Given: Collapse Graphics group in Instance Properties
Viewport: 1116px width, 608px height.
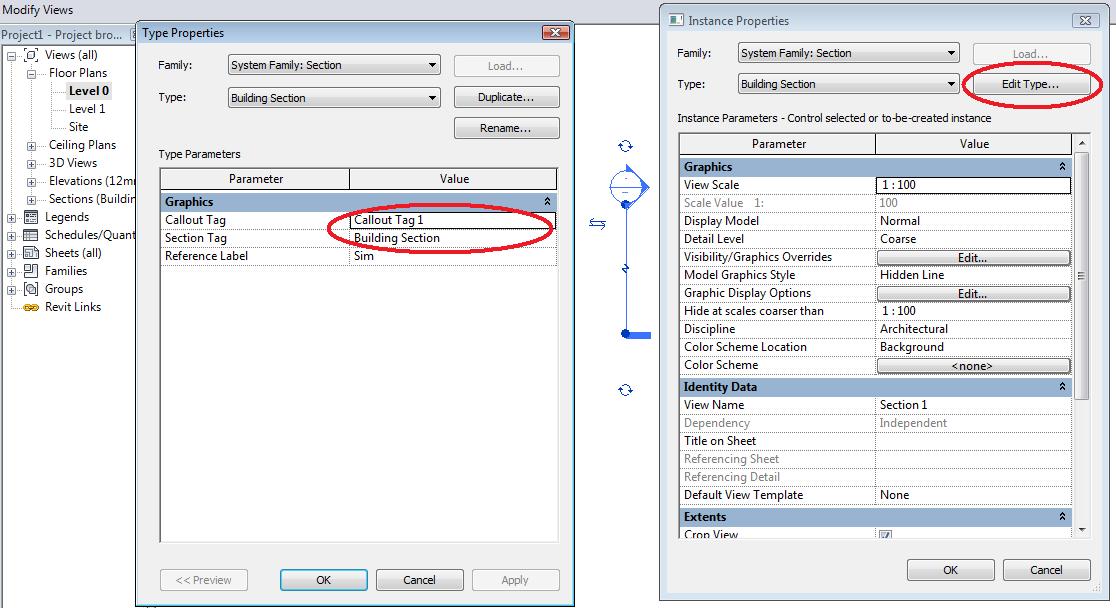Looking at the screenshot, I should coord(1062,167).
